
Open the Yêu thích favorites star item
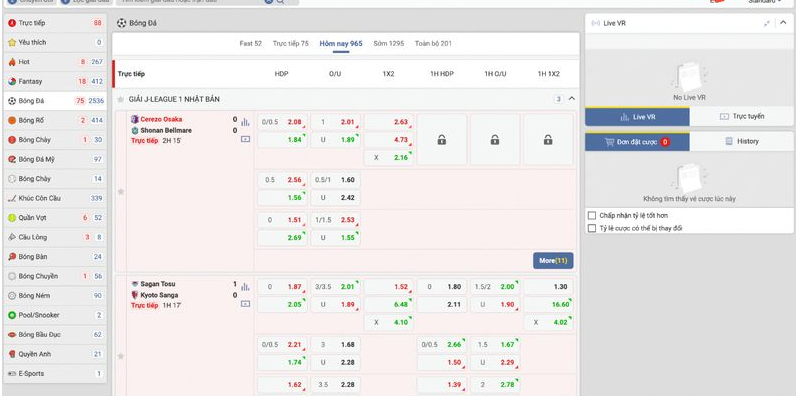(55, 42)
